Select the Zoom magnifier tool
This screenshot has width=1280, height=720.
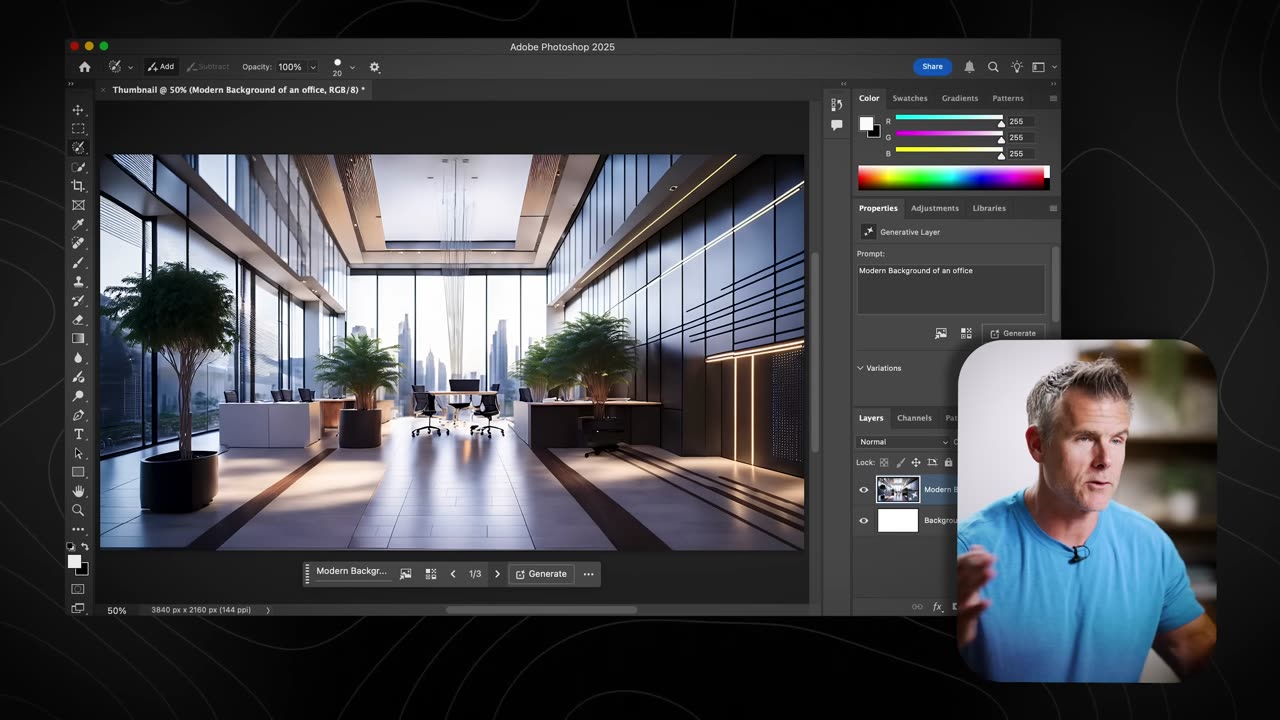[x=78, y=510]
